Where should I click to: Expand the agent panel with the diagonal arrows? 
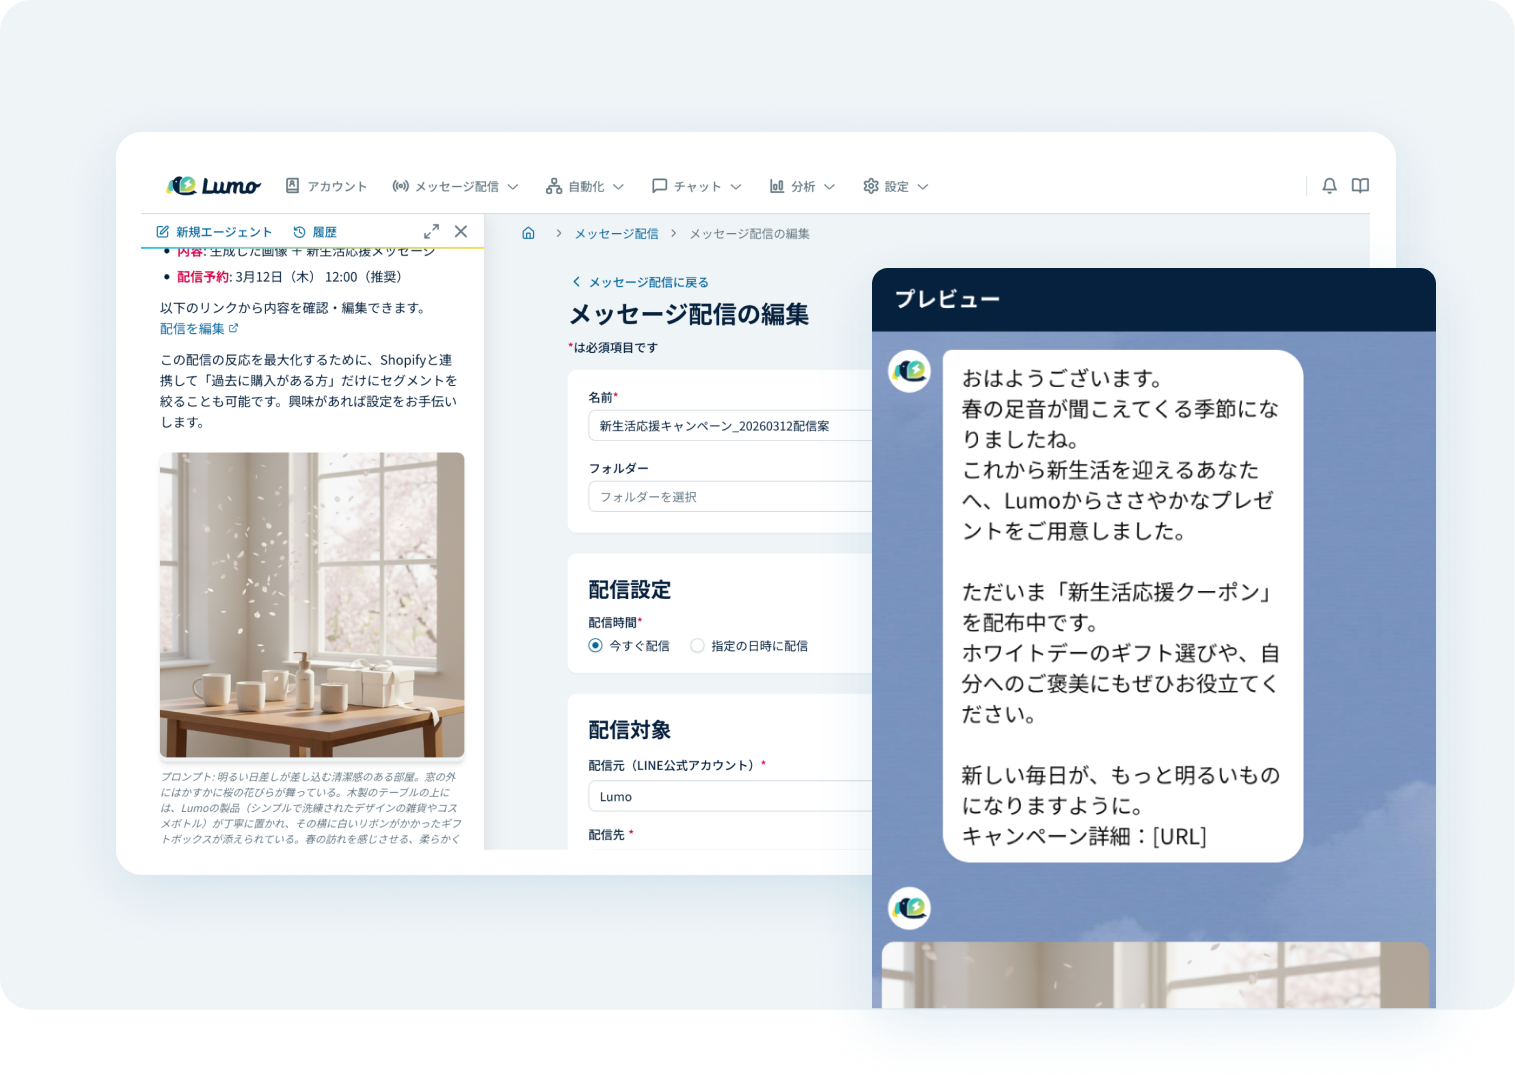pyautogui.click(x=431, y=230)
